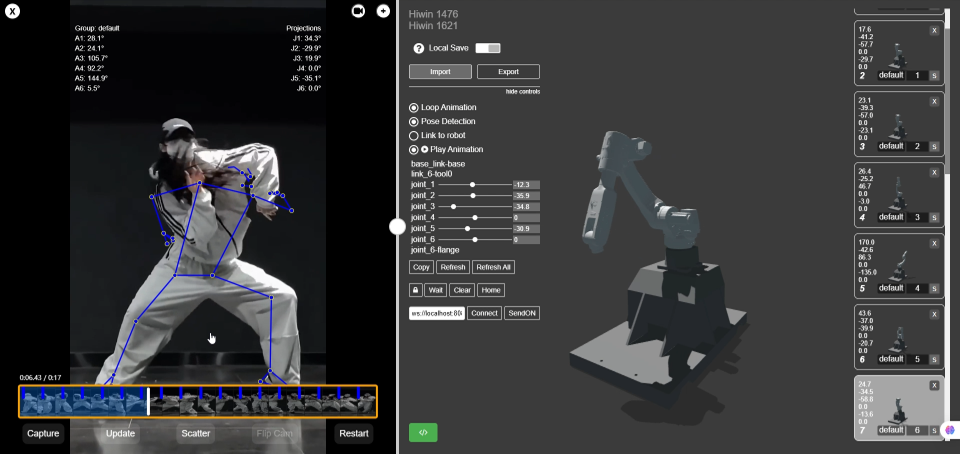The image size is (960, 454).
Task: Click the Flip Cam button
Action: [274, 433]
